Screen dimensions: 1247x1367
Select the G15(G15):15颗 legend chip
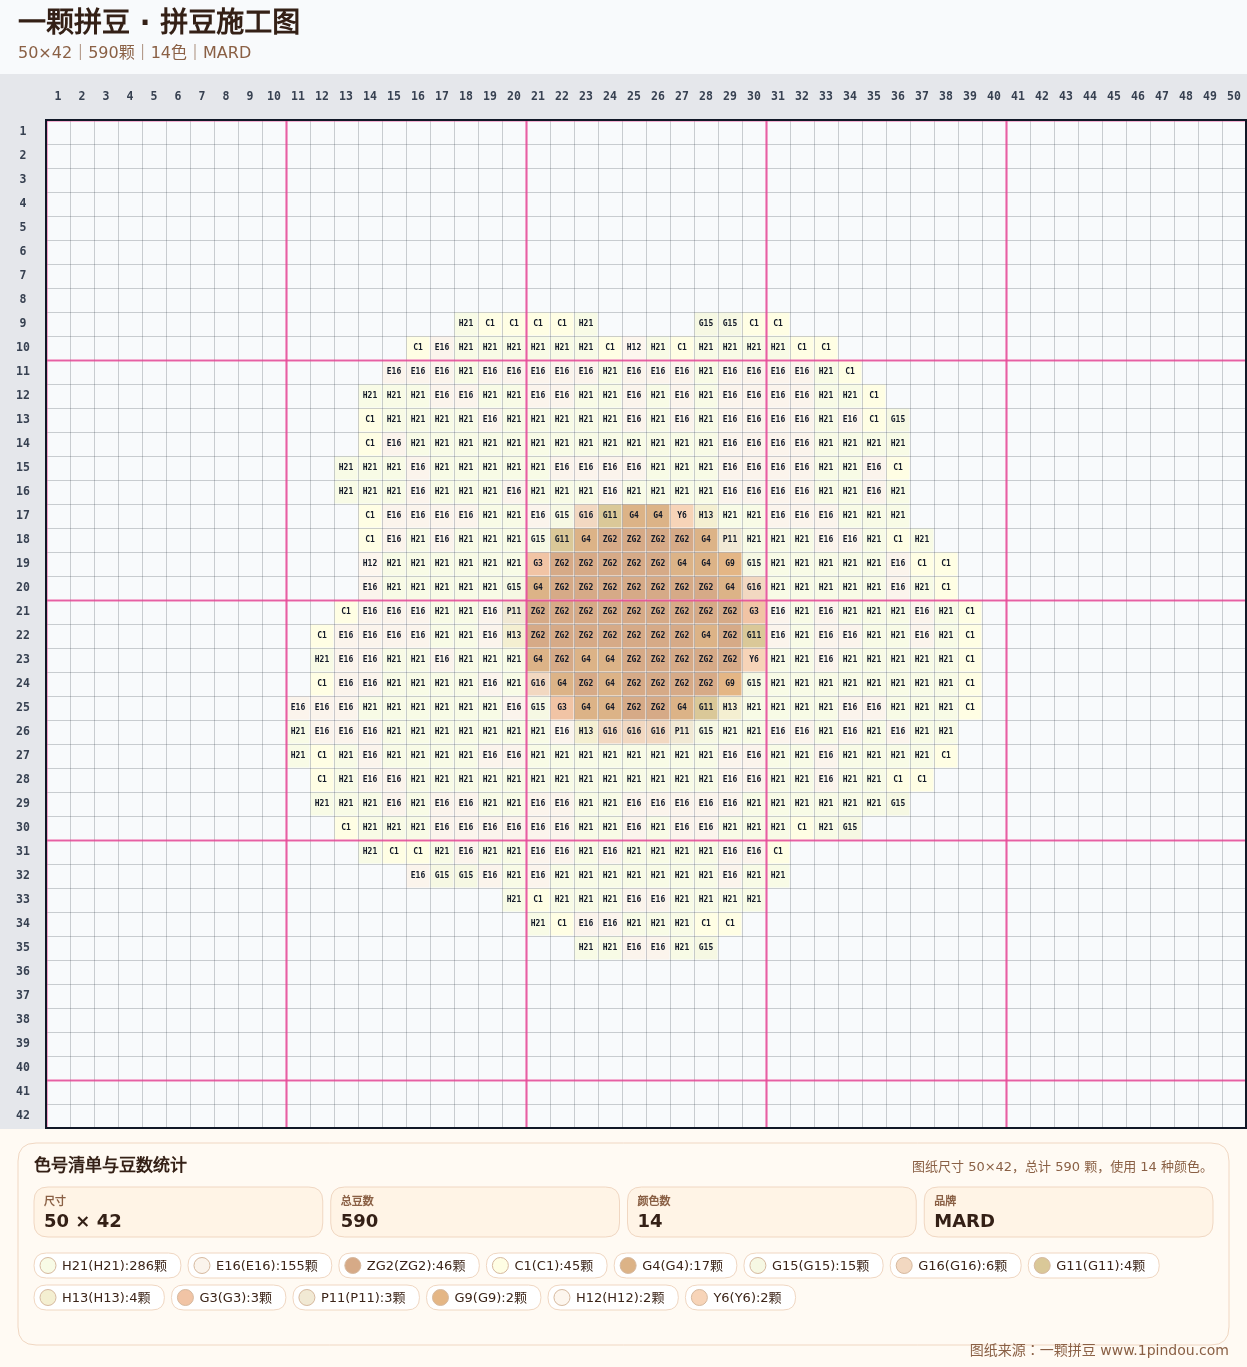pyautogui.click(x=813, y=1265)
